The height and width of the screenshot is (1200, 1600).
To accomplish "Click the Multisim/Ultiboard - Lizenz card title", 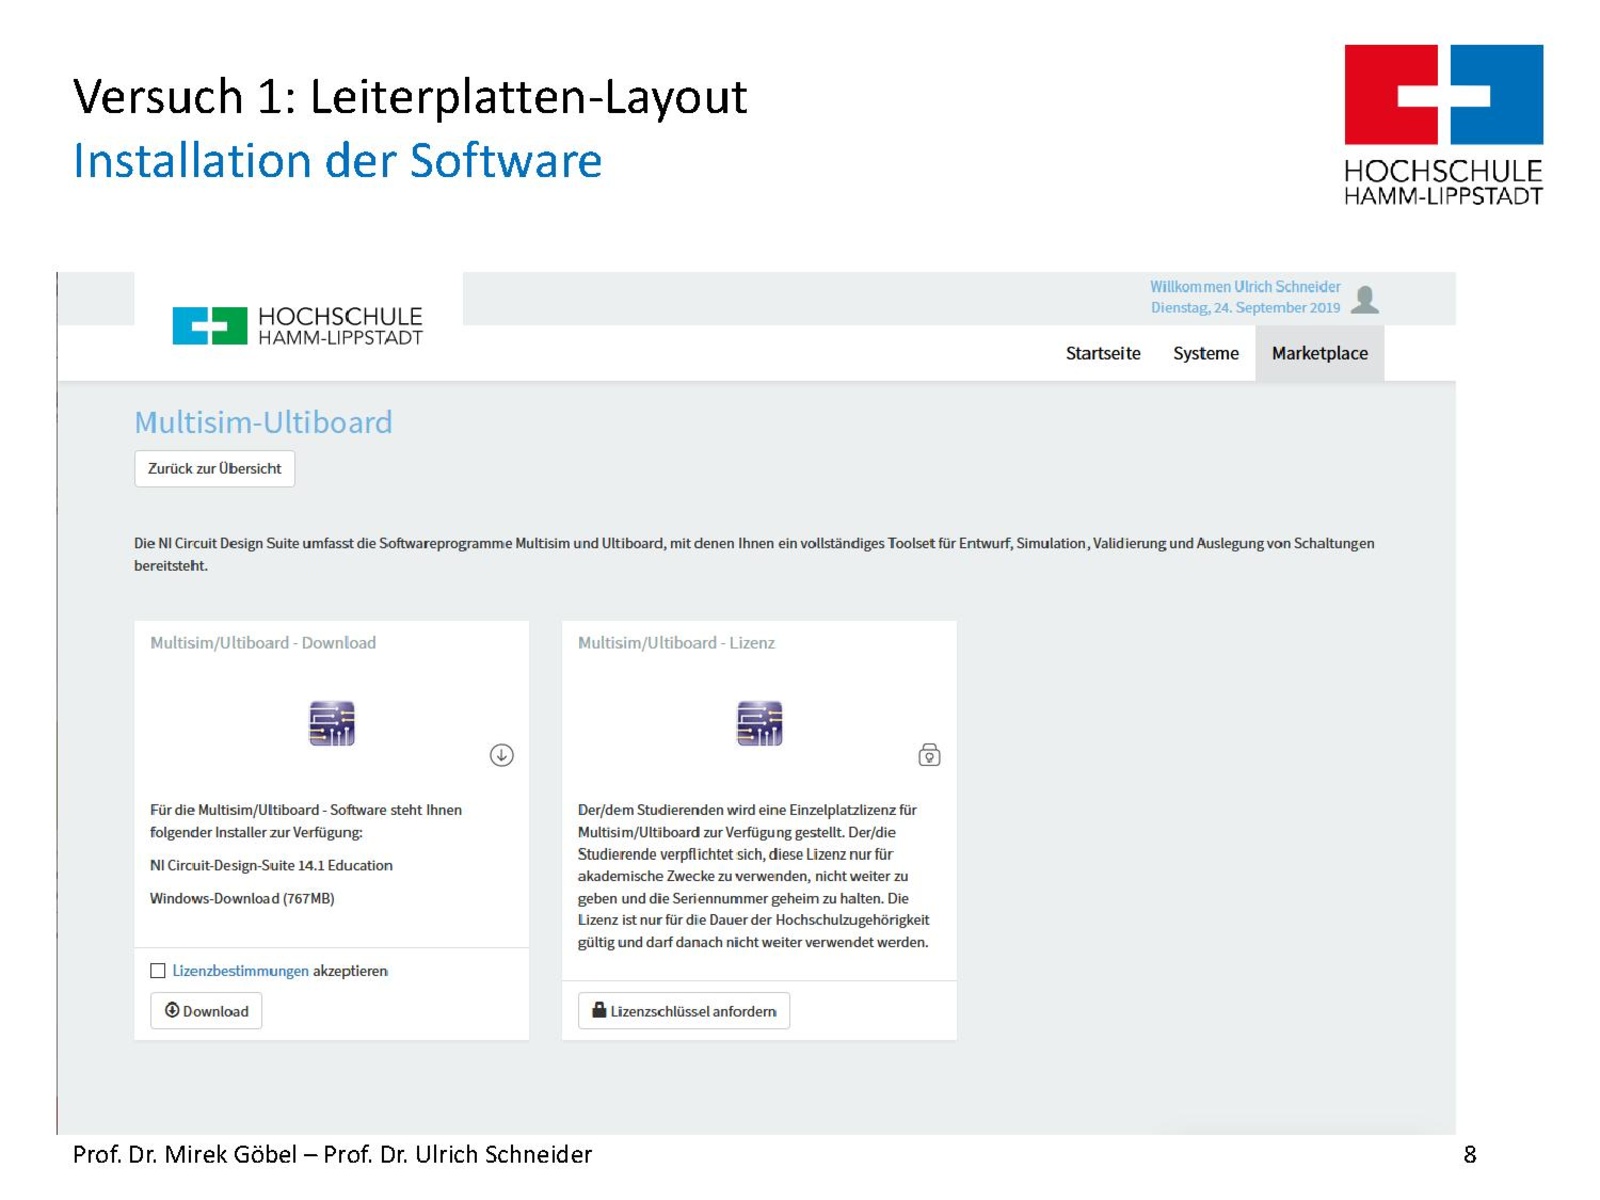I will point(676,643).
